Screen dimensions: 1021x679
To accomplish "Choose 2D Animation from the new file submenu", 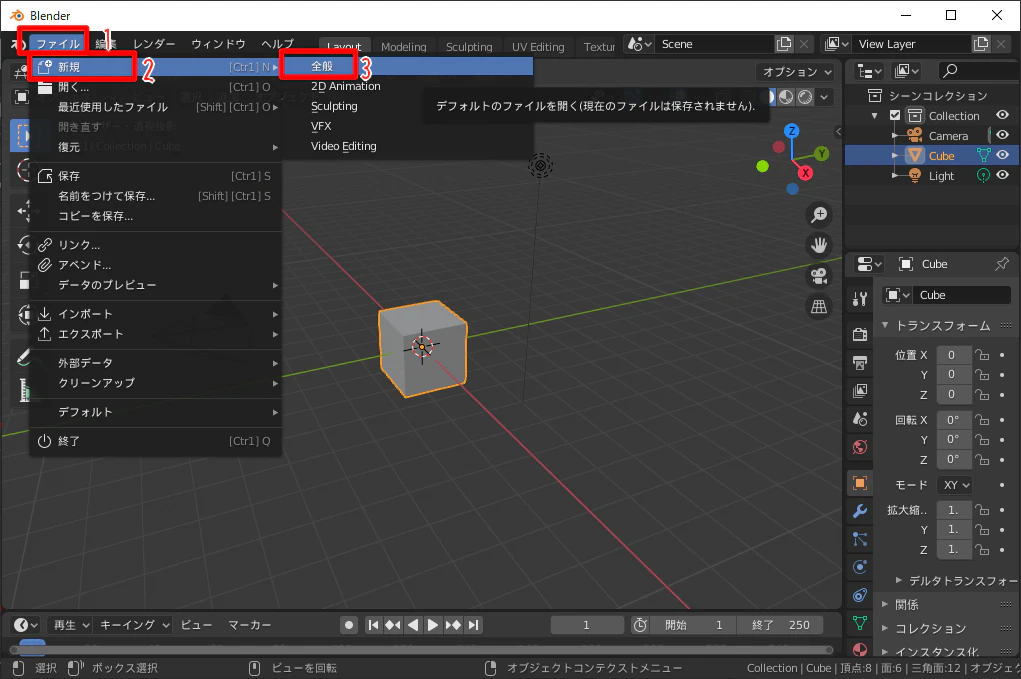I will click(x=346, y=86).
